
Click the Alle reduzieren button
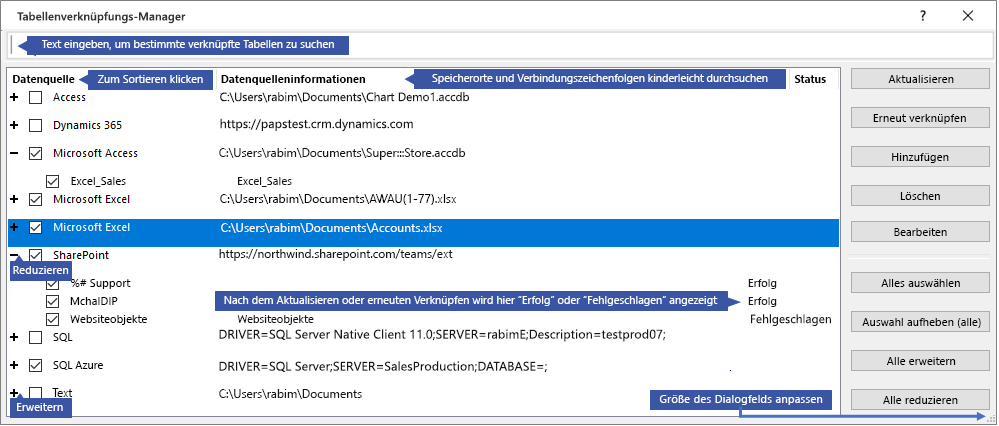click(x=921, y=400)
